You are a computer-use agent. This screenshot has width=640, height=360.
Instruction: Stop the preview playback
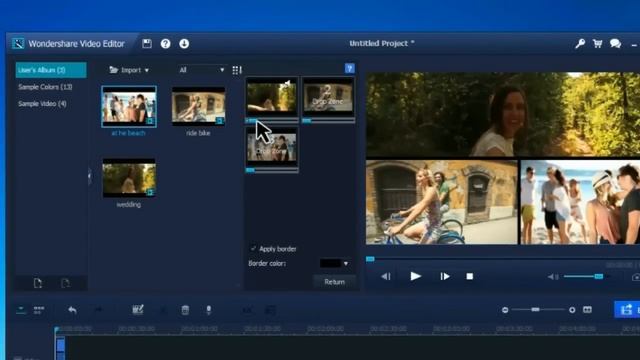click(x=469, y=276)
